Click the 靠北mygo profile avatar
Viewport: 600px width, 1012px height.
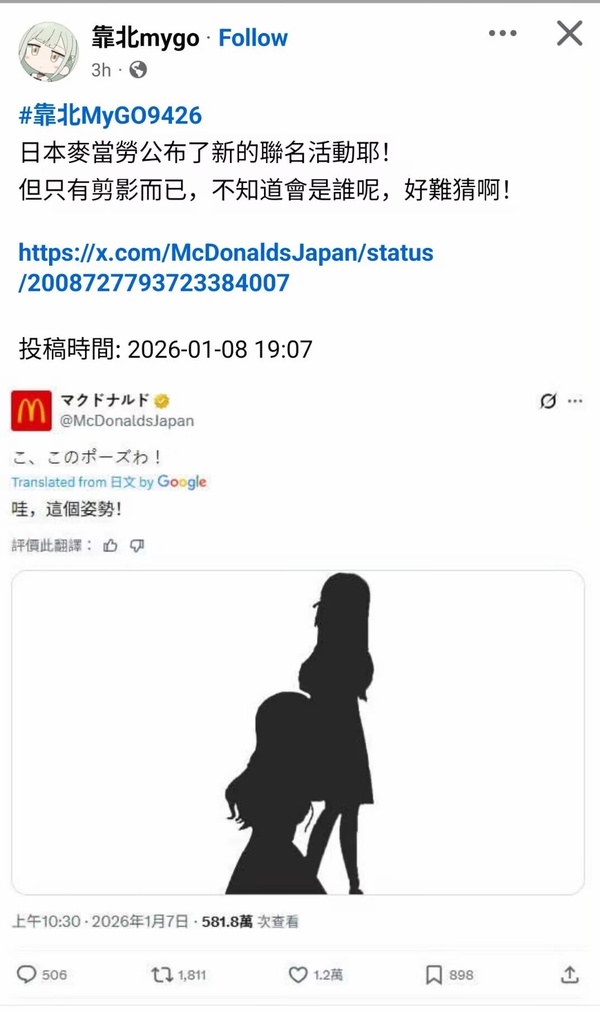tap(48, 52)
